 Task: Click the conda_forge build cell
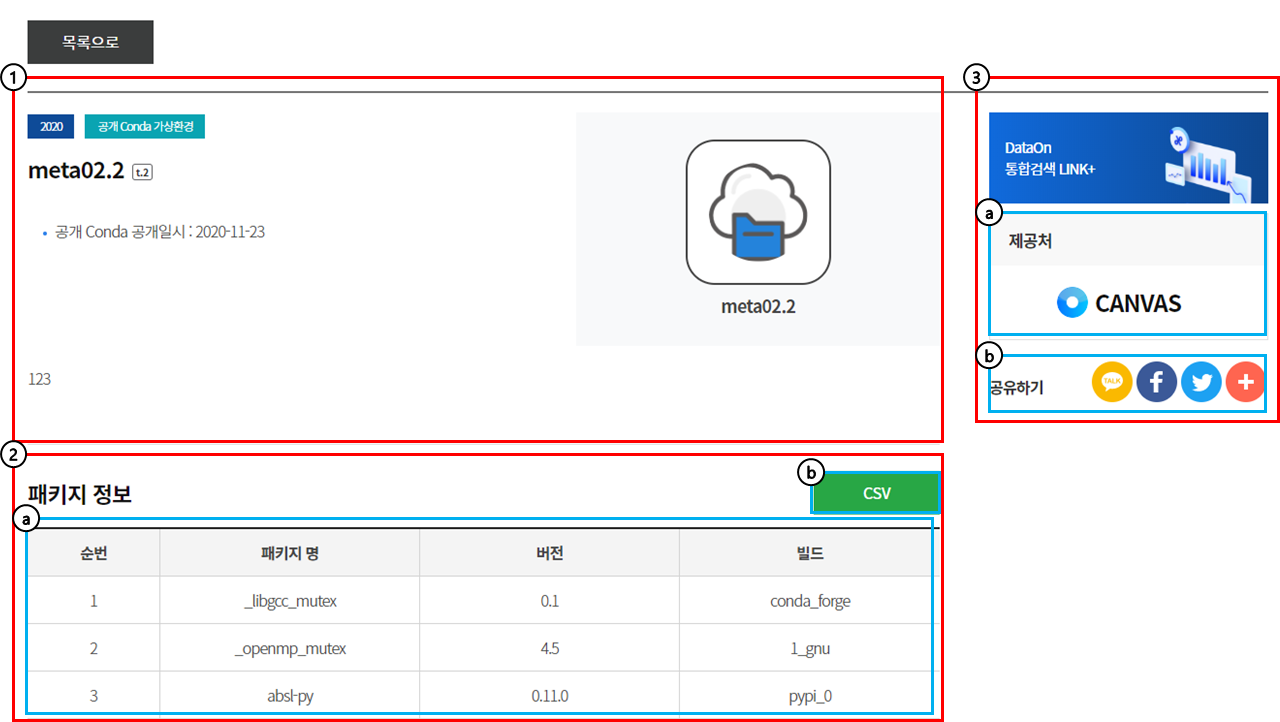click(x=810, y=601)
